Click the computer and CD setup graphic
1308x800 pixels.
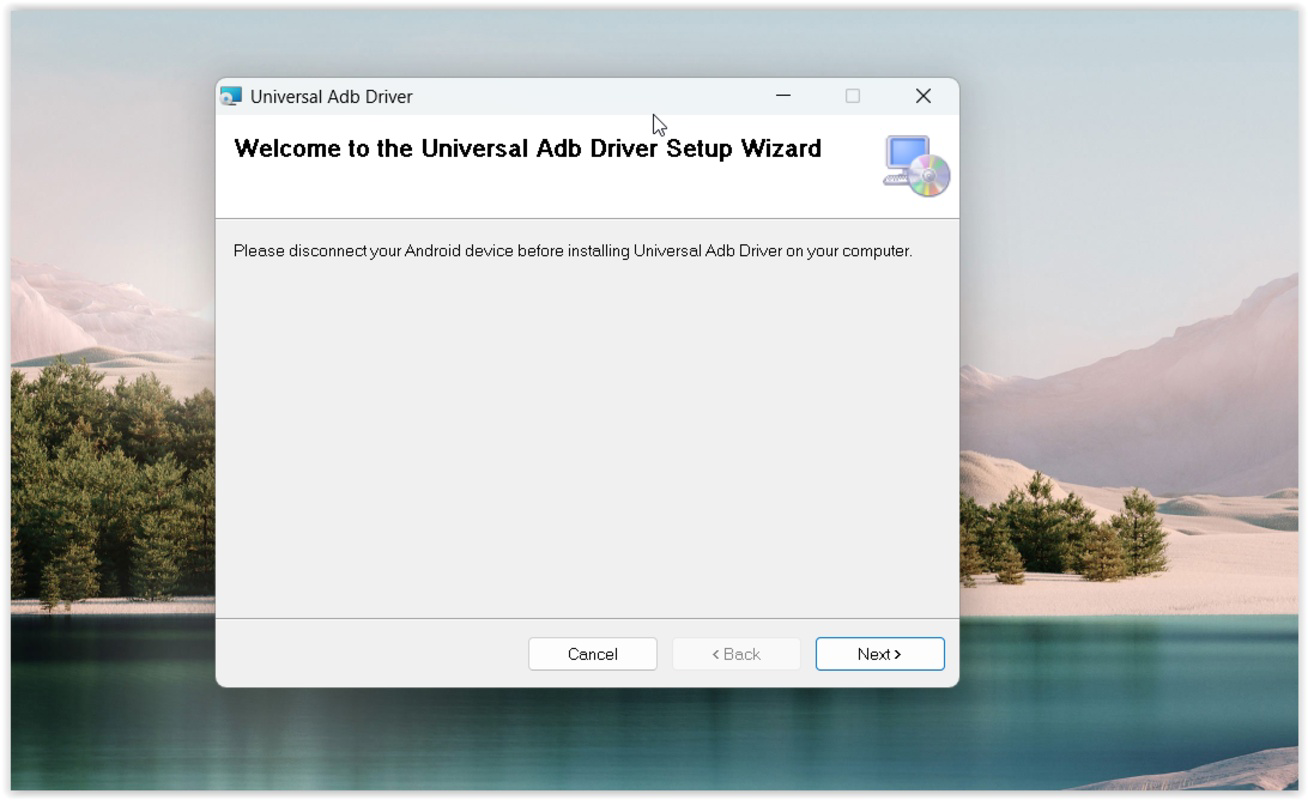click(916, 166)
